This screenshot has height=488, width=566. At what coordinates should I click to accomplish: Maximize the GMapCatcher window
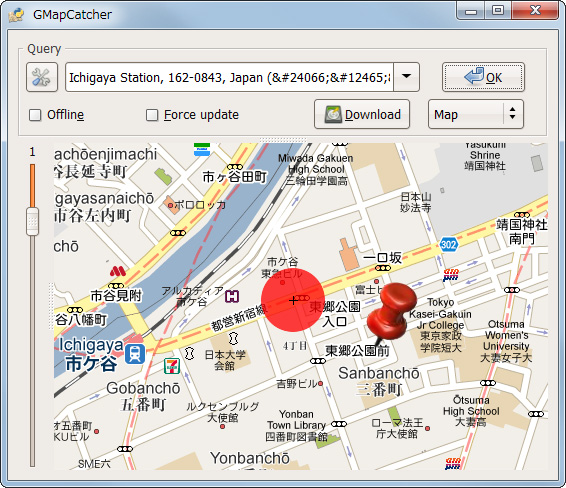(498, 10)
